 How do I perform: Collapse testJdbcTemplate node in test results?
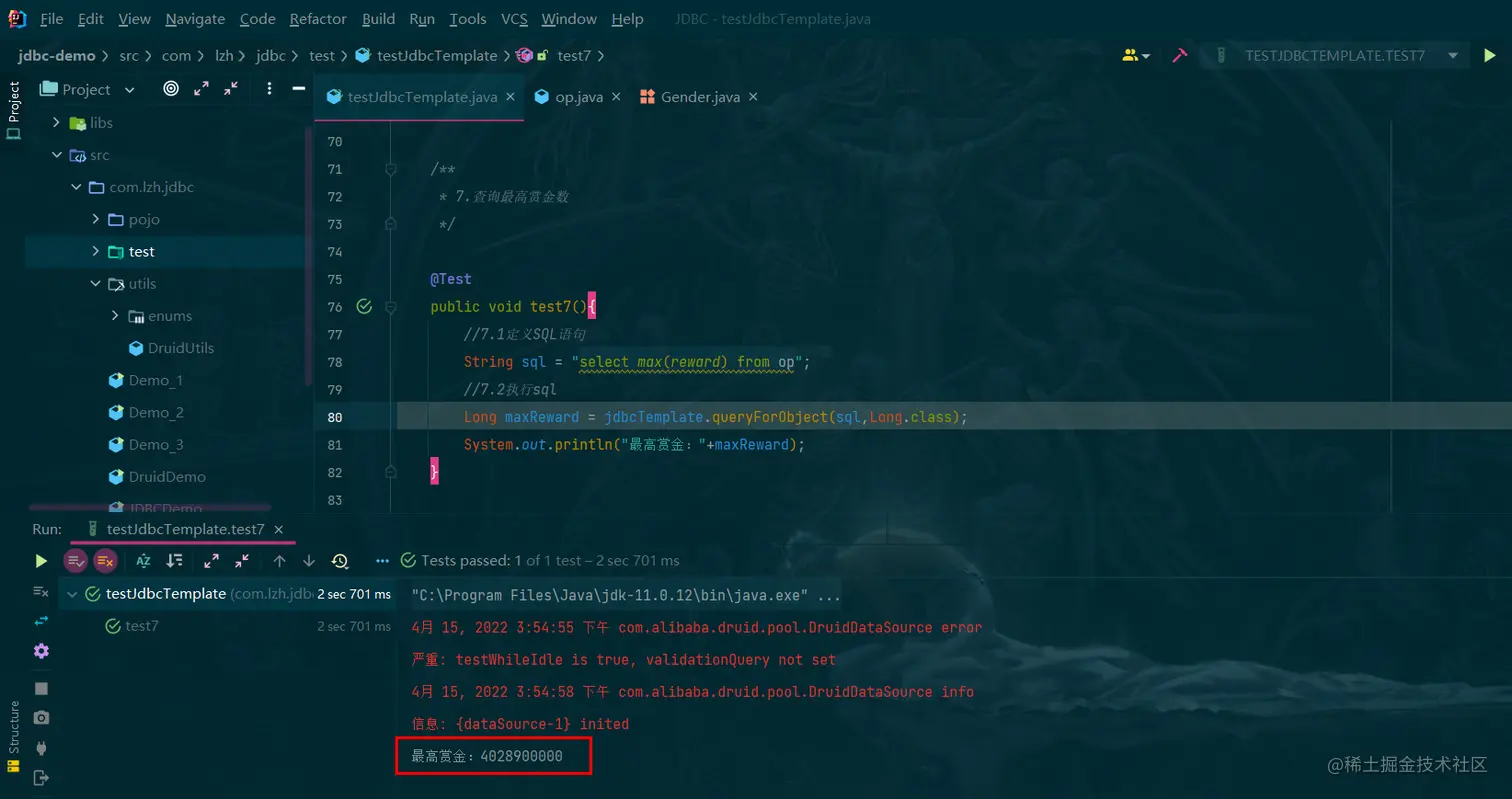pyautogui.click(x=71, y=594)
